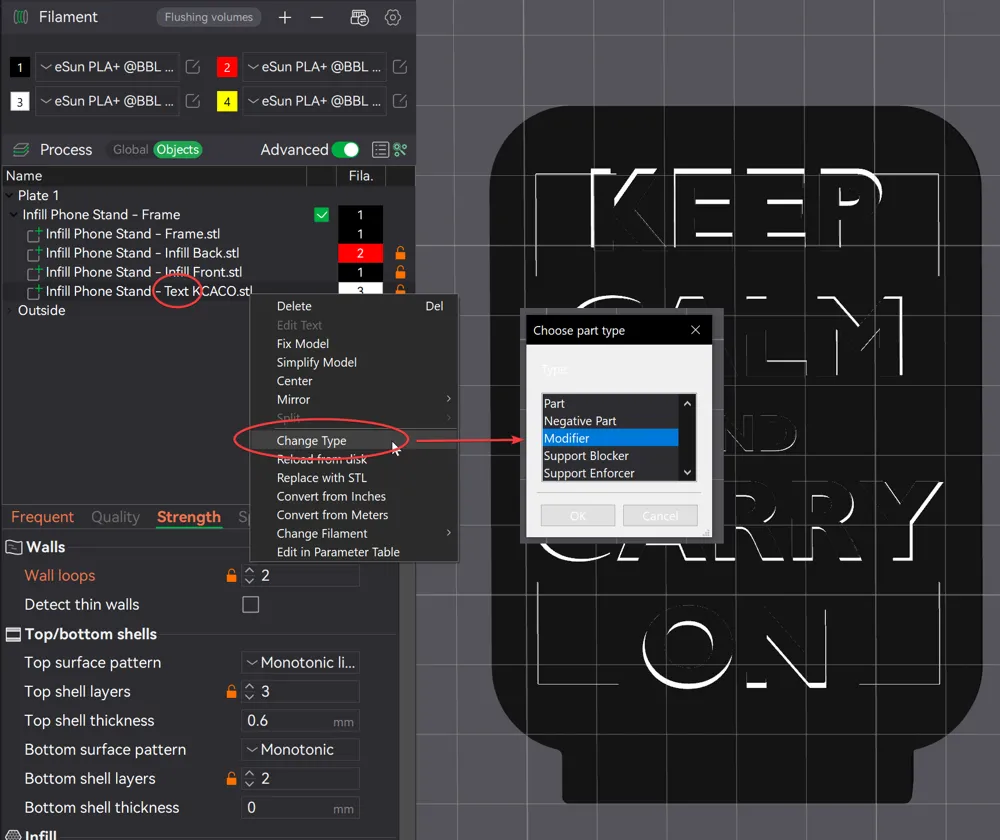The image size is (1000, 840).
Task: Enable Detect thin walls checkbox
Action: click(x=251, y=605)
